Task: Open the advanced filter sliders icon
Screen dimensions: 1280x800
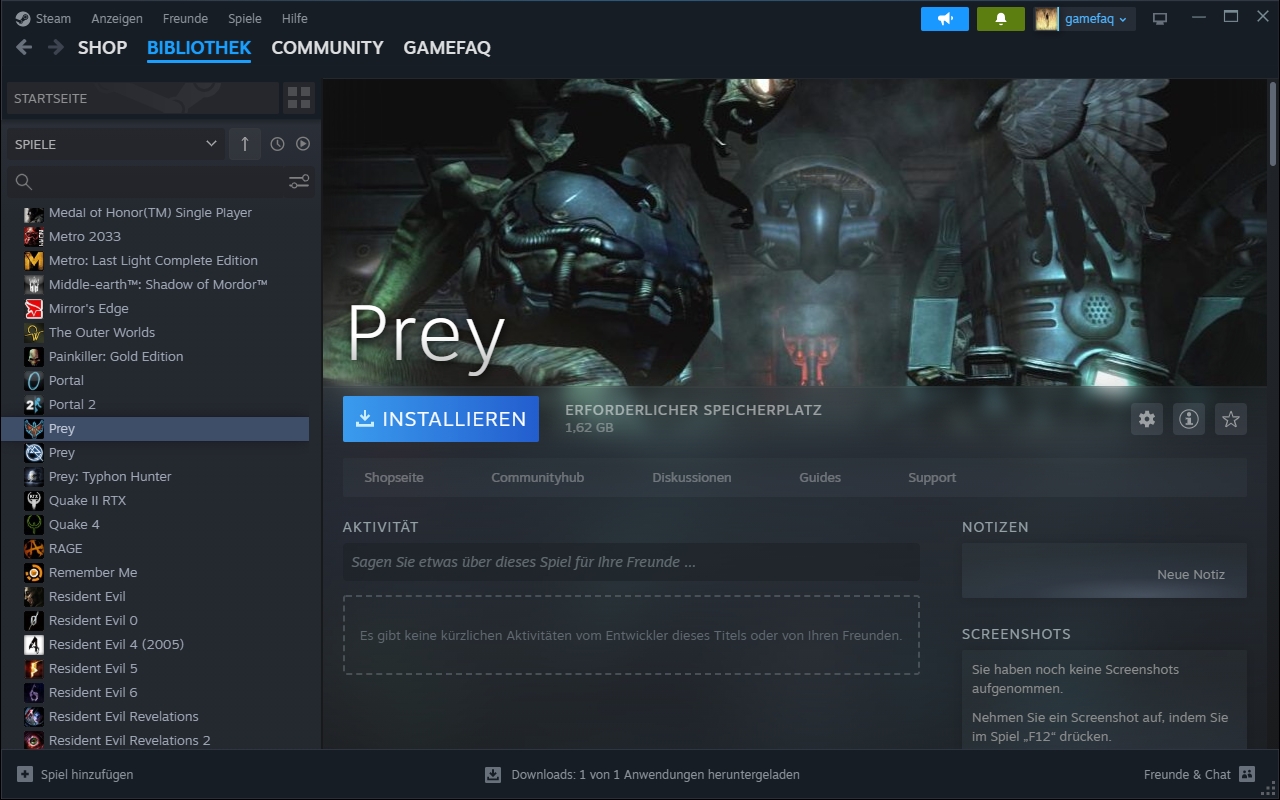Action: 299,181
